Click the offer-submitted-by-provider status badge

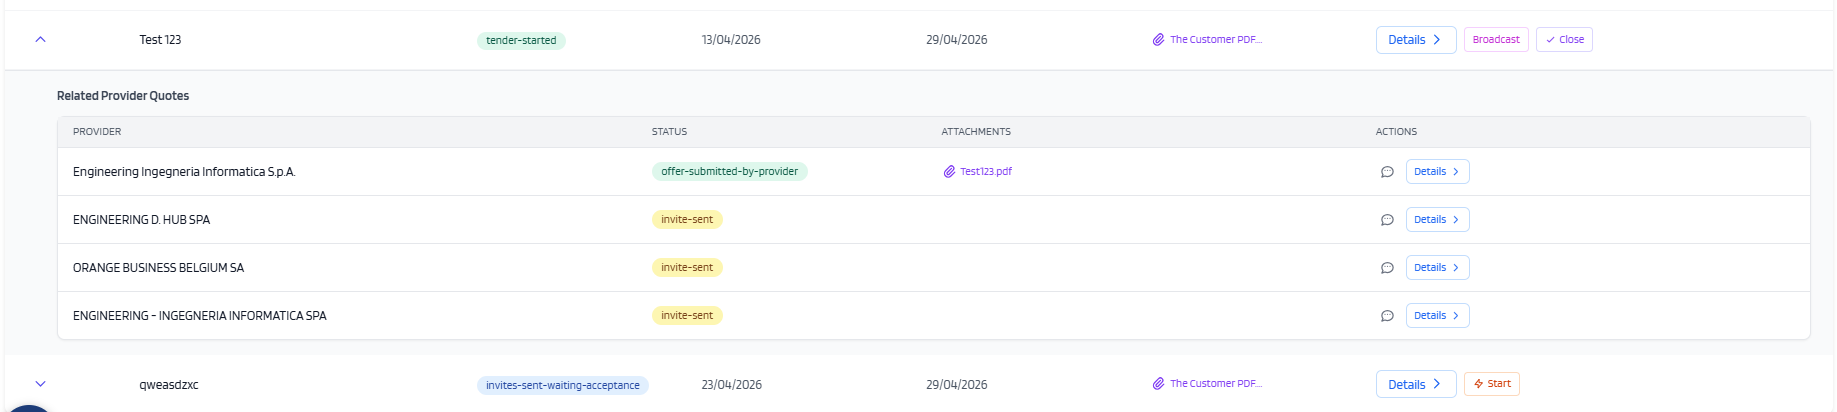click(729, 172)
